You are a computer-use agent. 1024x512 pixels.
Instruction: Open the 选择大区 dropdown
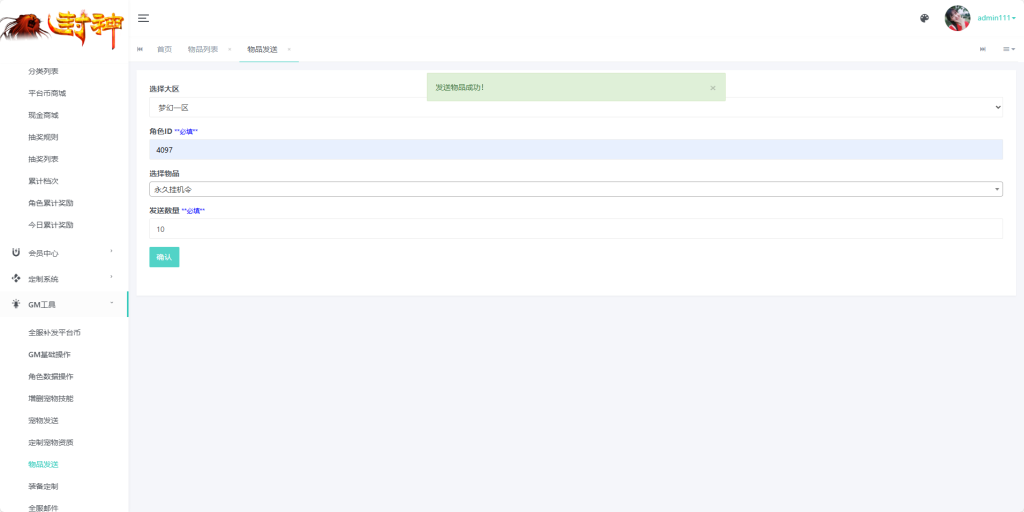(575, 108)
